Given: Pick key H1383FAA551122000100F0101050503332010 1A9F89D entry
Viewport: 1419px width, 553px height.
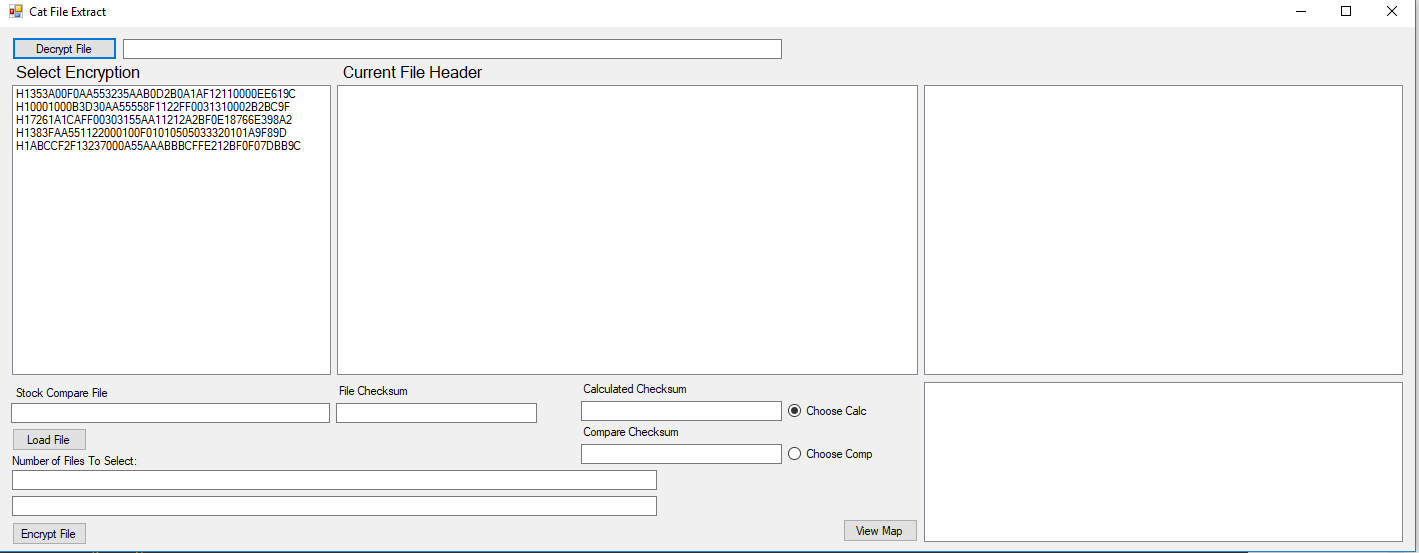Looking at the screenshot, I should pos(152,133).
